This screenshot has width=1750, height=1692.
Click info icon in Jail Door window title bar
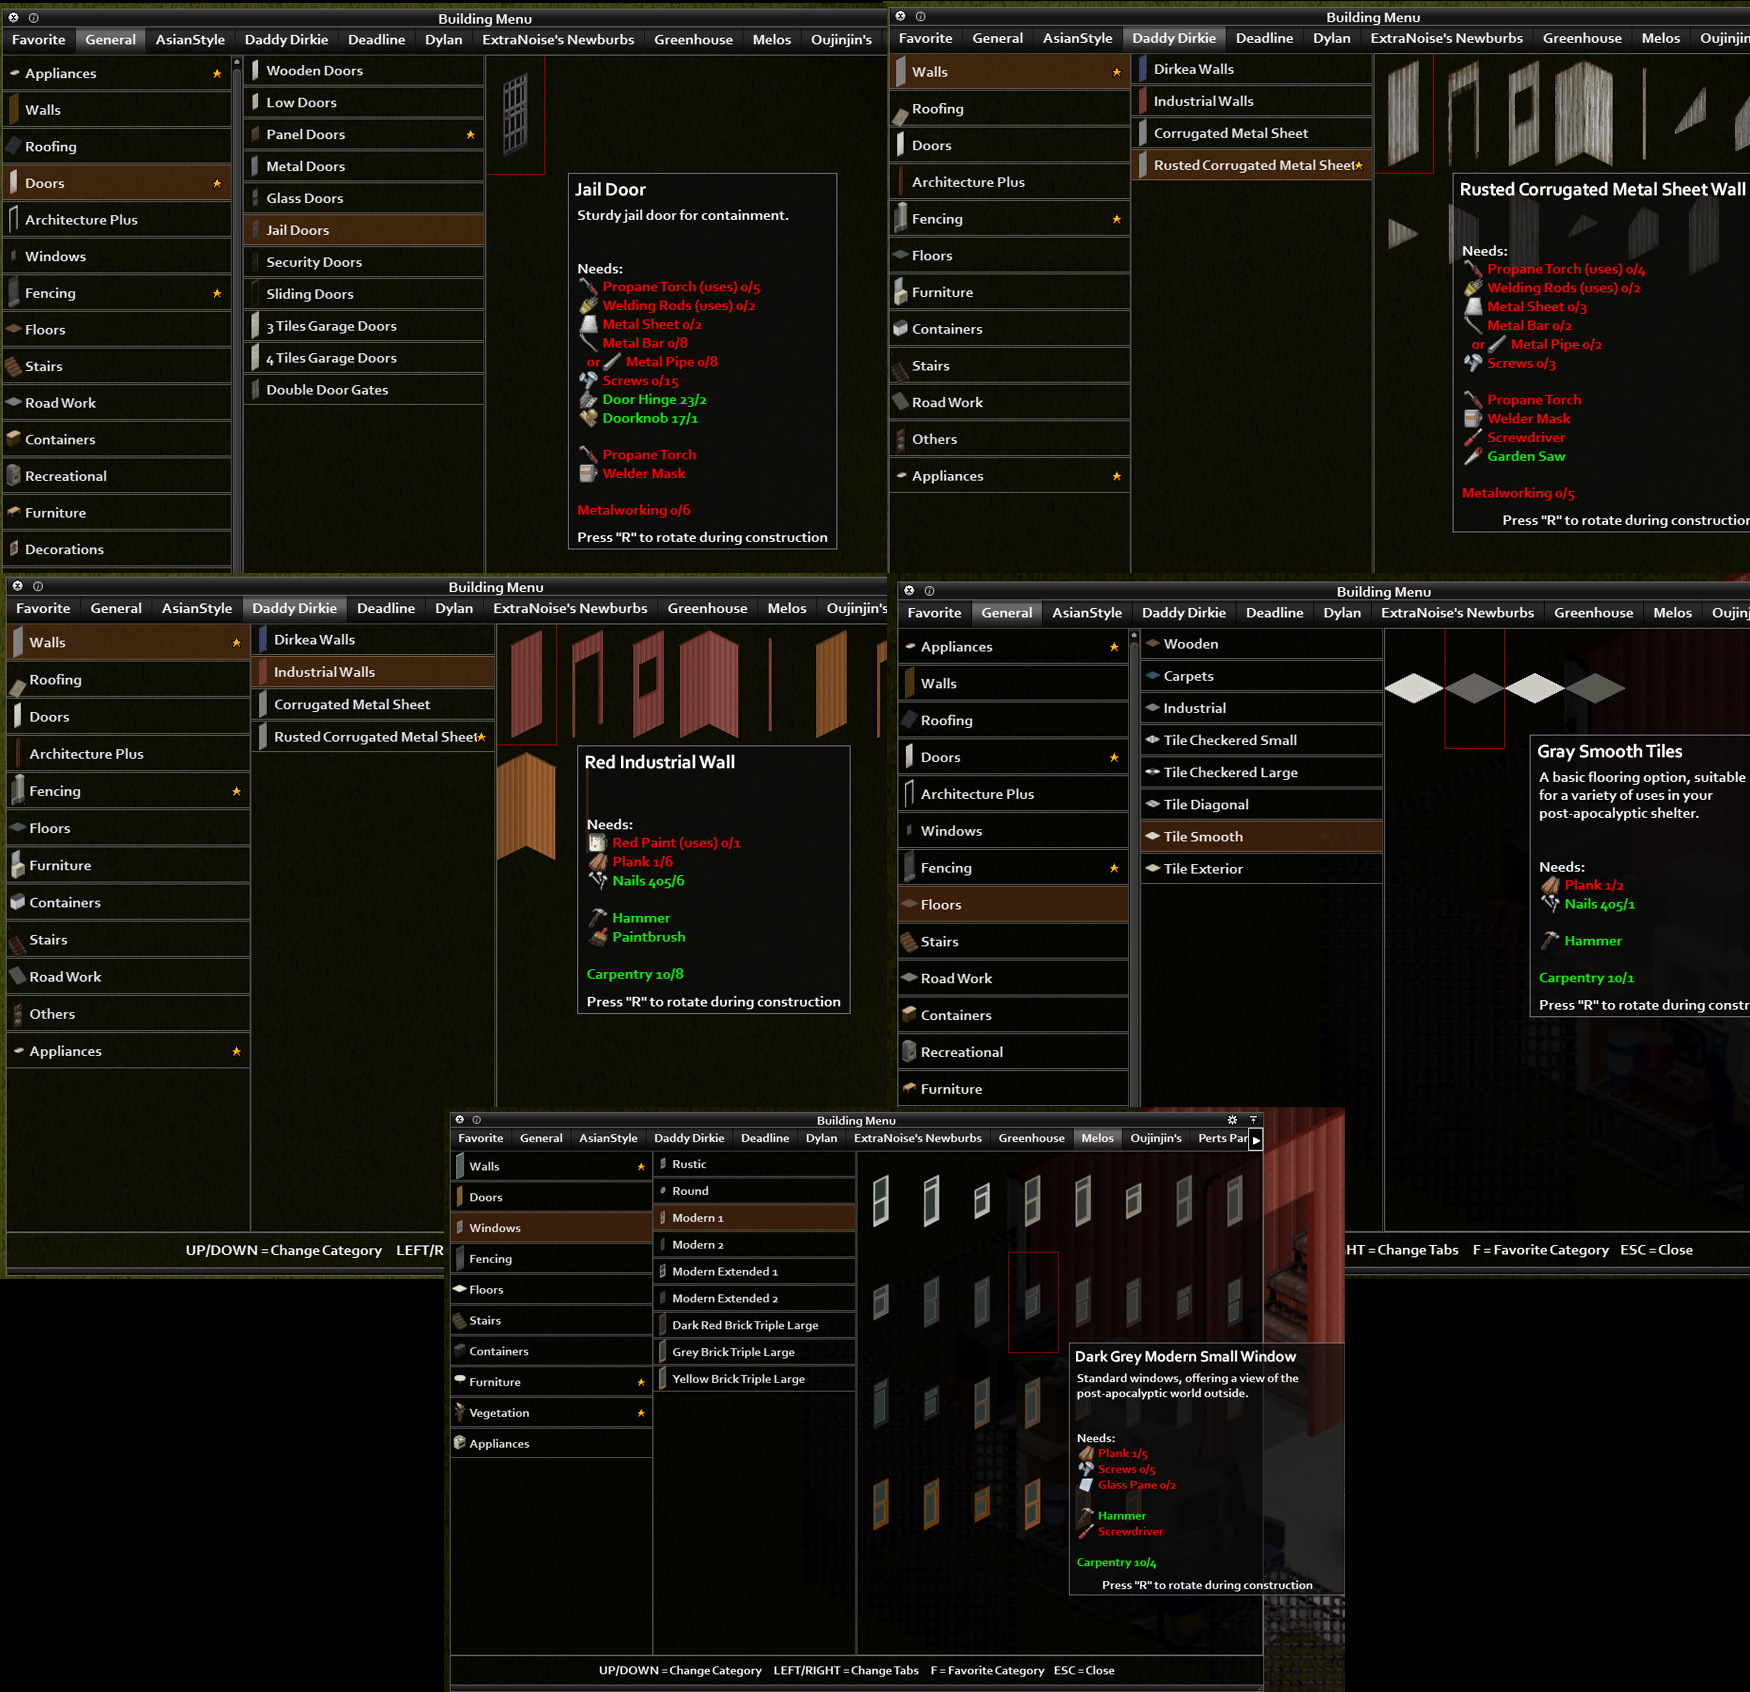[x=34, y=18]
